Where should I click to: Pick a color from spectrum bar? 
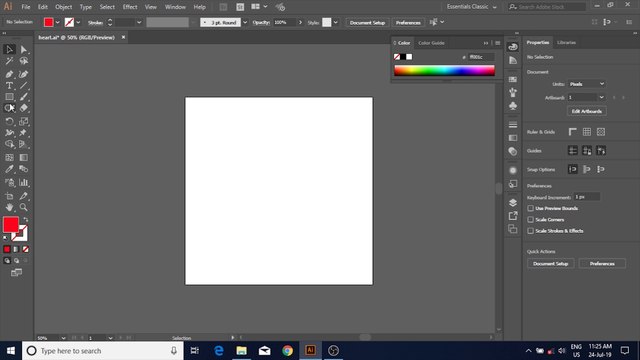pyautogui.click(x=444, y=71)
